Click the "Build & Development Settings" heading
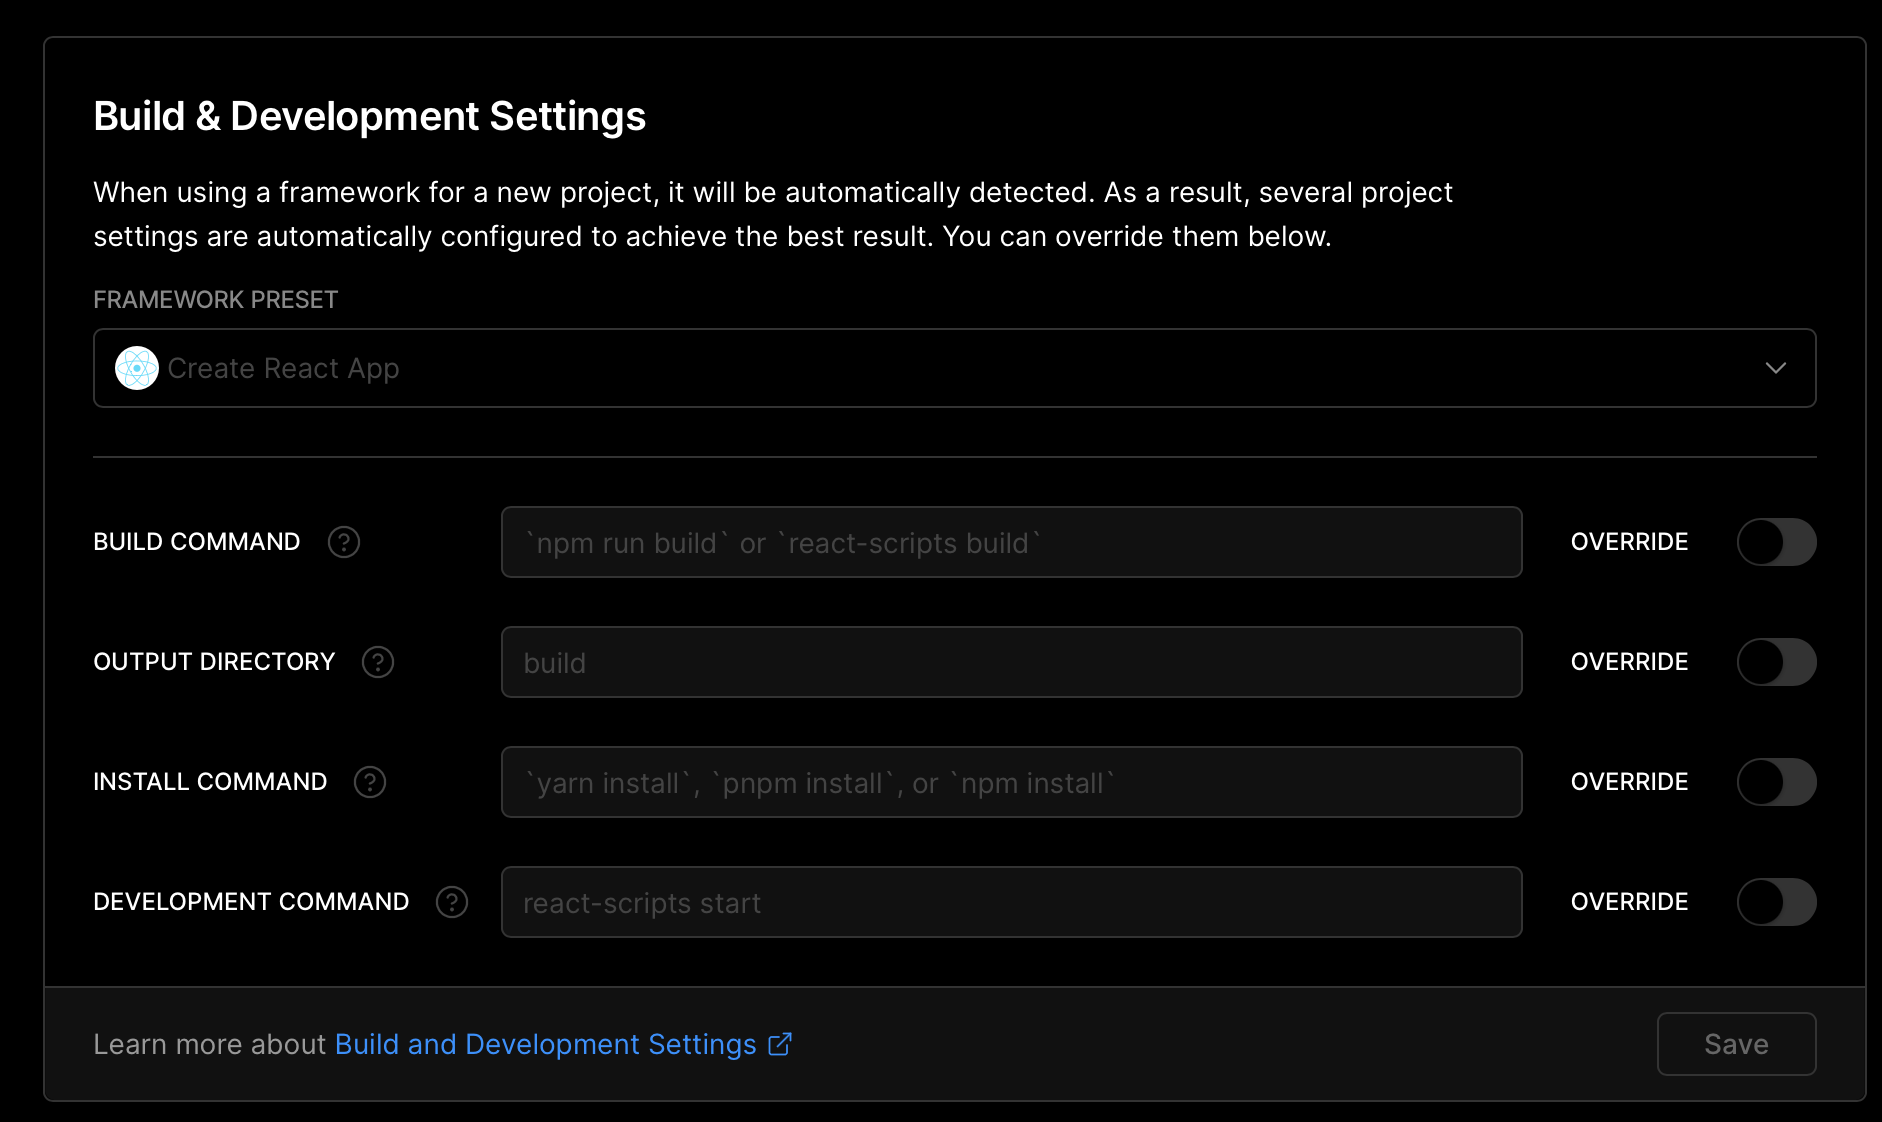This screenshot has width=1882, height=1122. (370, 117)
